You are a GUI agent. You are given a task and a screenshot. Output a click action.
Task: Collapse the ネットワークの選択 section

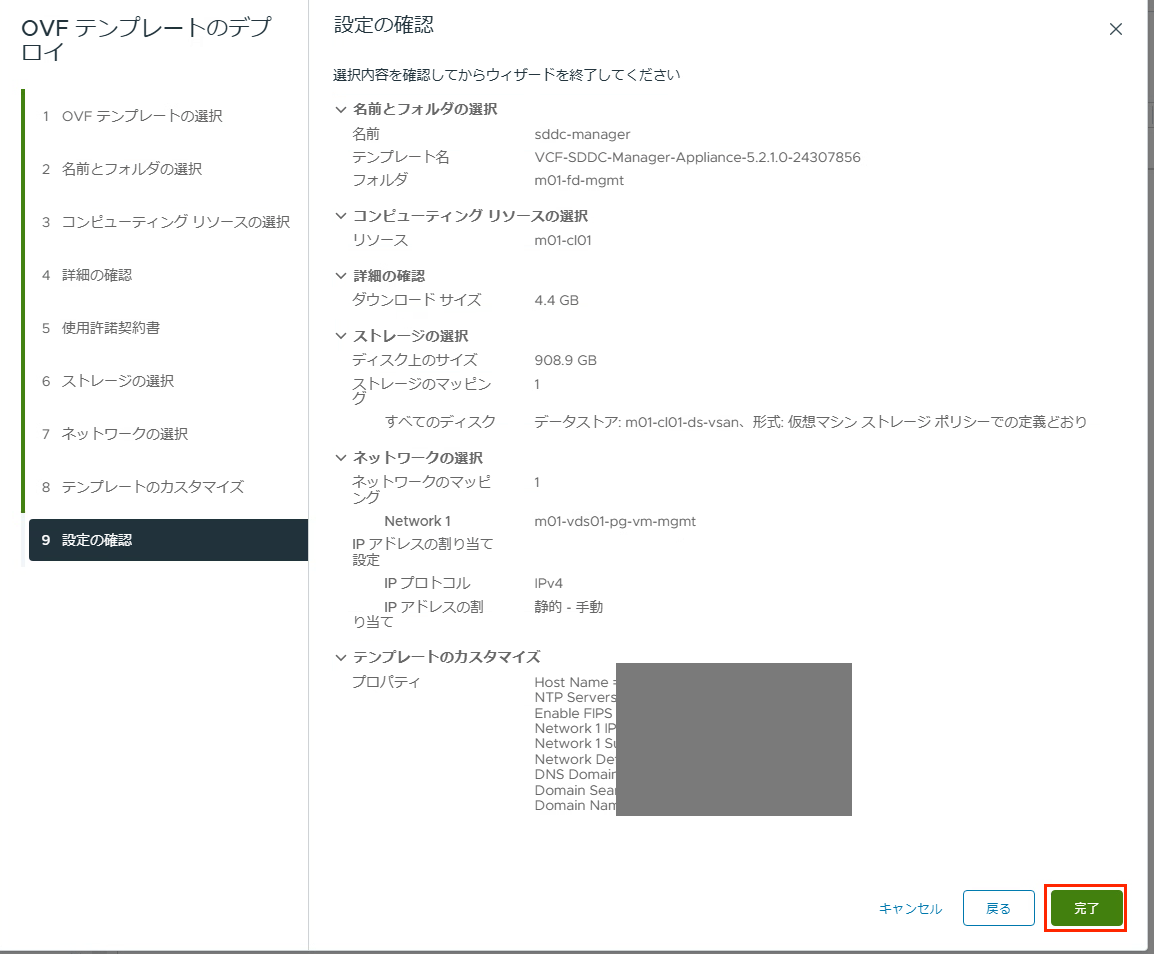point(340,457)
